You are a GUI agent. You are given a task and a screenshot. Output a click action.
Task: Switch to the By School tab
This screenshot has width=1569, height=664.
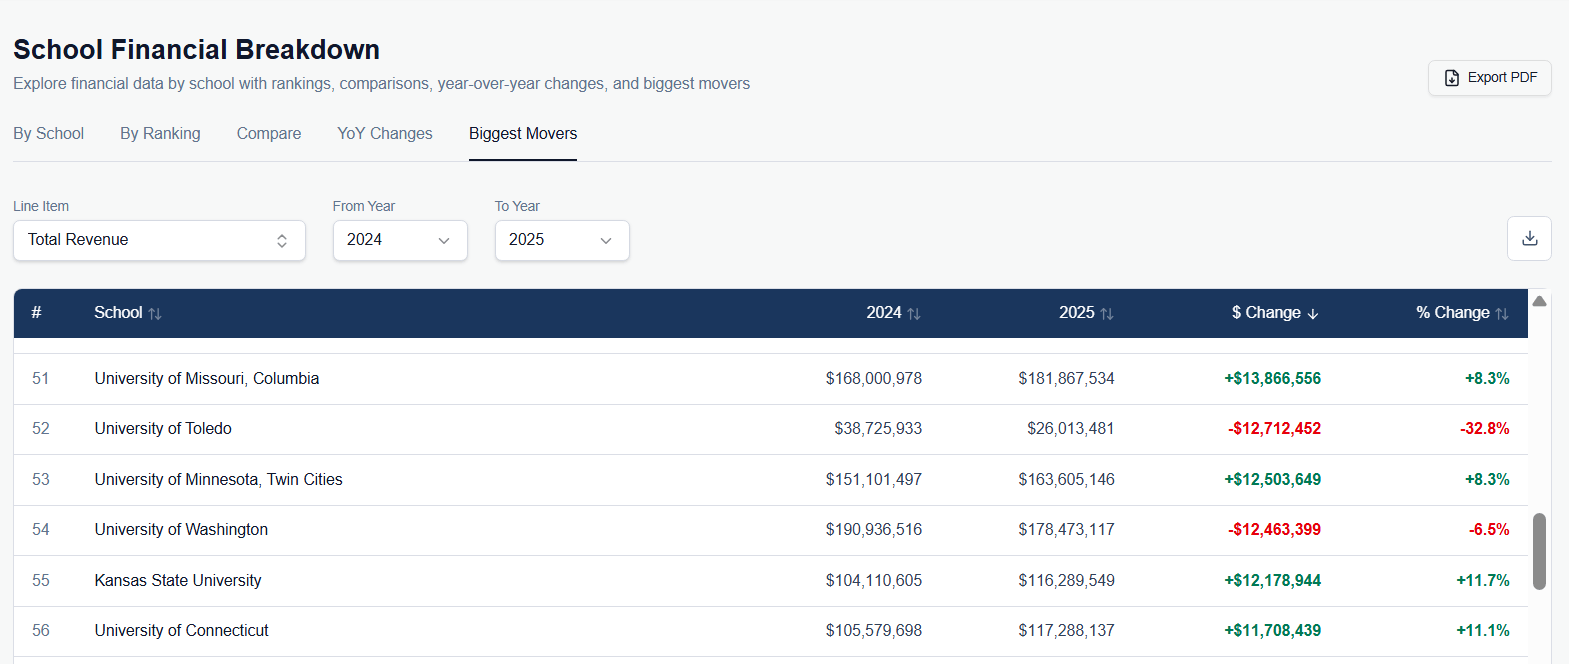point(48,134)
